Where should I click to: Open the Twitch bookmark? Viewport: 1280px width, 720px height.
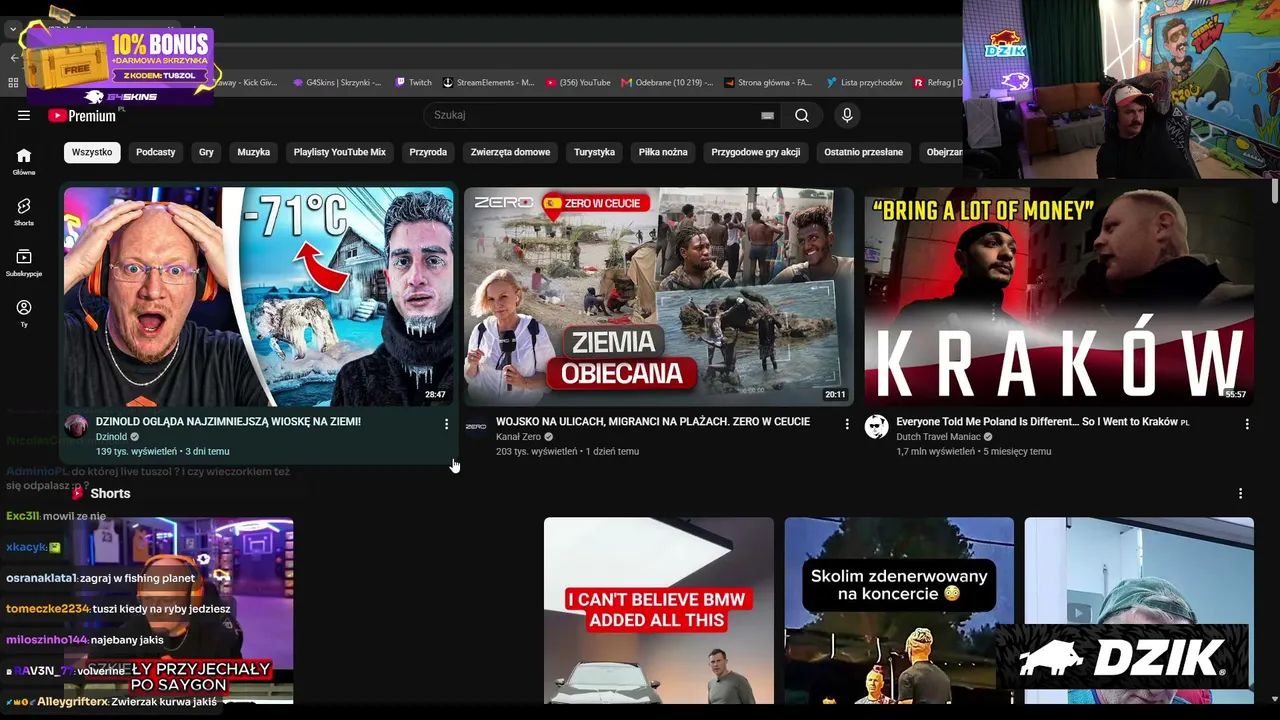(x=414, y=83)
